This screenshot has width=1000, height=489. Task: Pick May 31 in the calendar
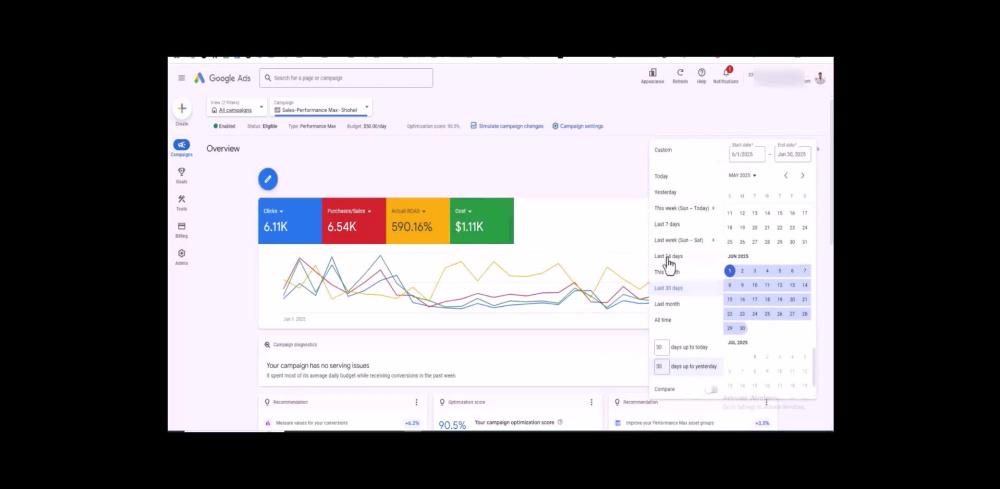tap(805, 242)
